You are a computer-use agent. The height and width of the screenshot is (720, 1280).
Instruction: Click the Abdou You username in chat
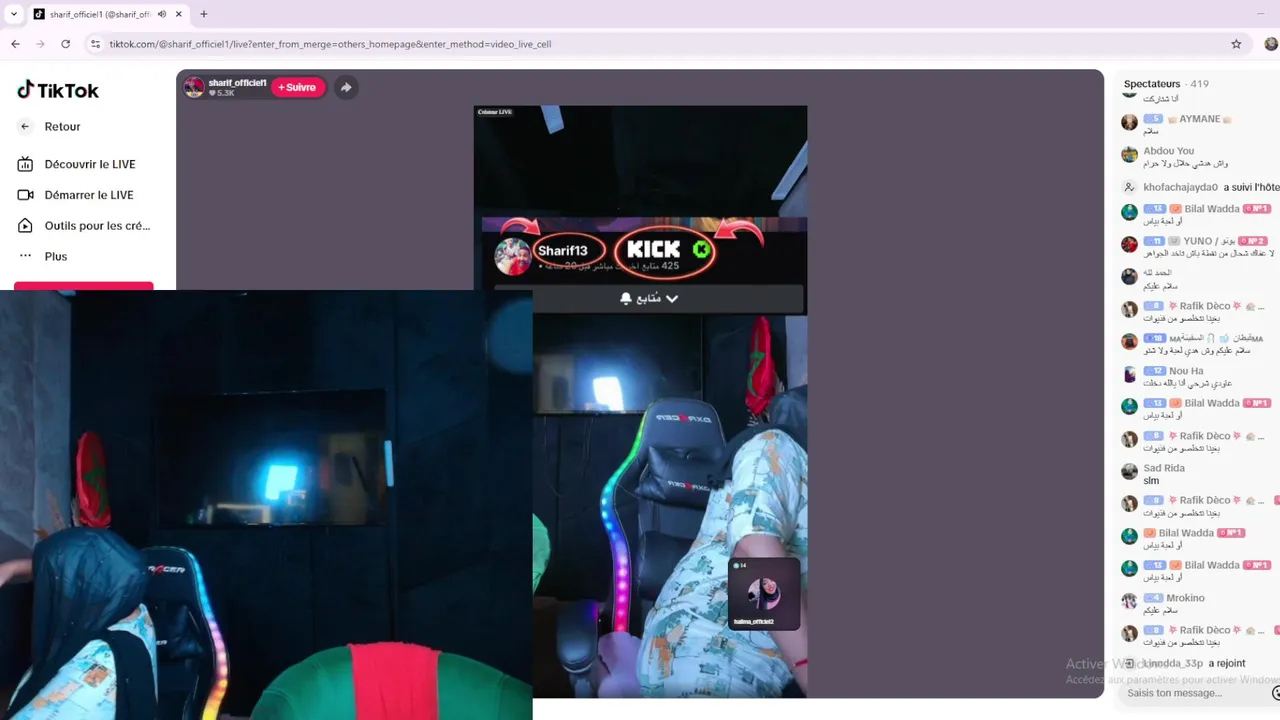coord(1169,151)
